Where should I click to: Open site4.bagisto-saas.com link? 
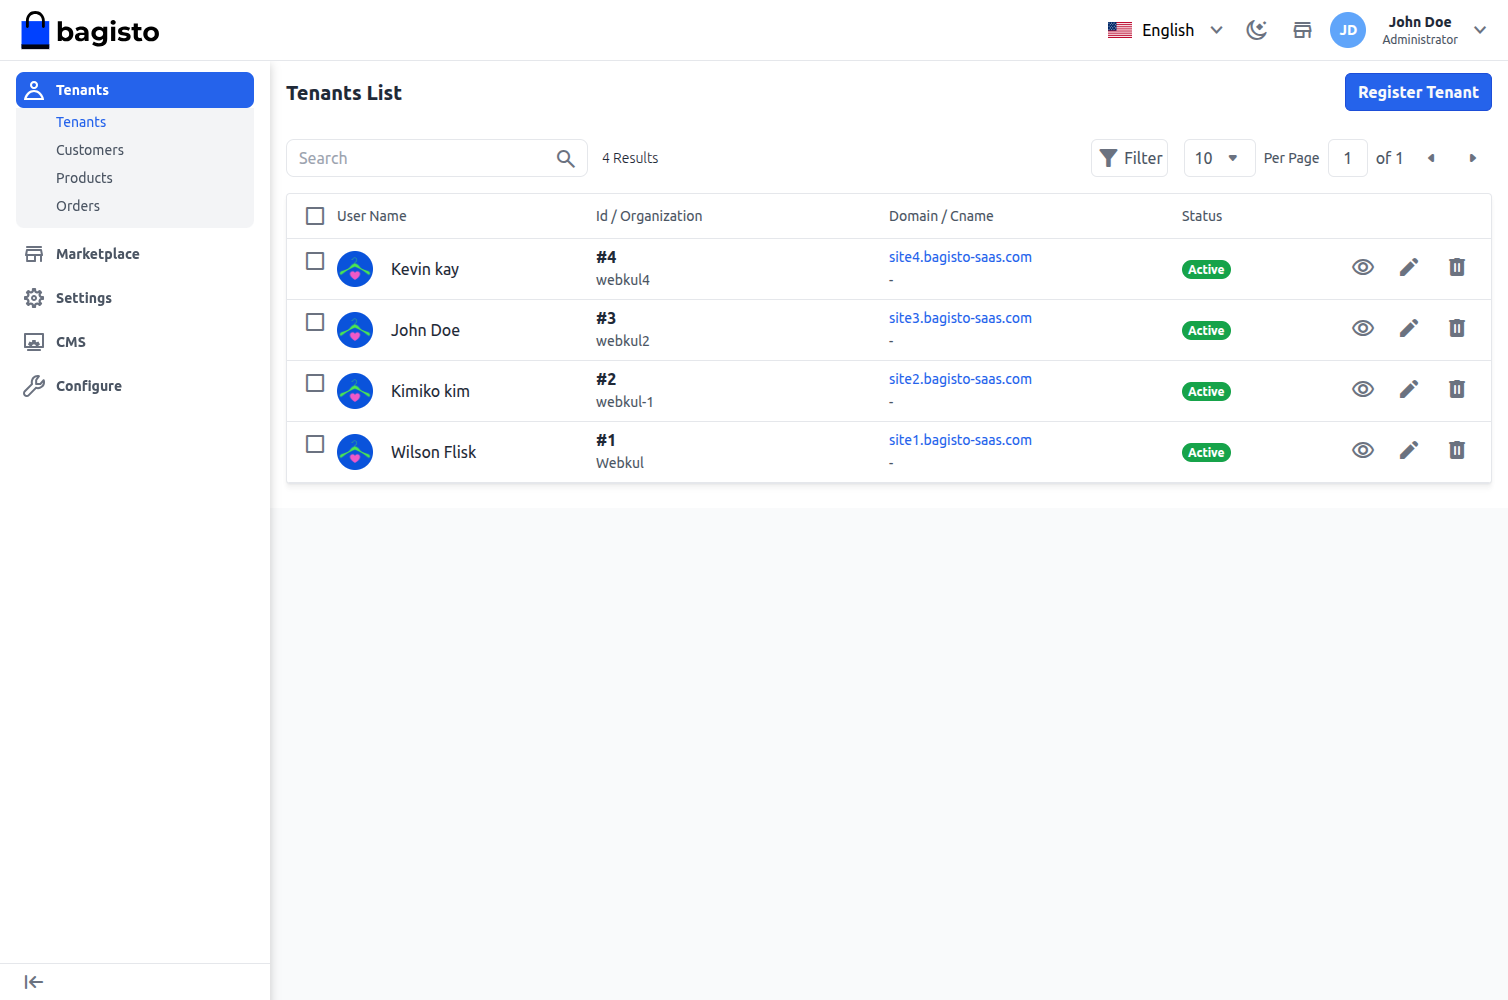[x=960, y=257]
